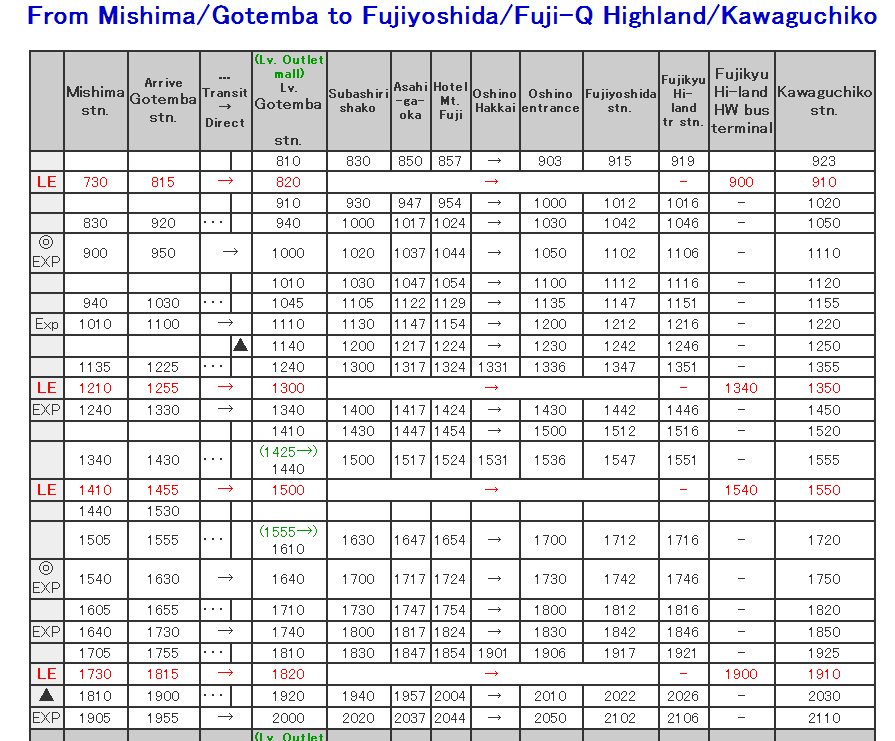Click the '857' Hotel Mt. Fuji time

tap(450, 161)
